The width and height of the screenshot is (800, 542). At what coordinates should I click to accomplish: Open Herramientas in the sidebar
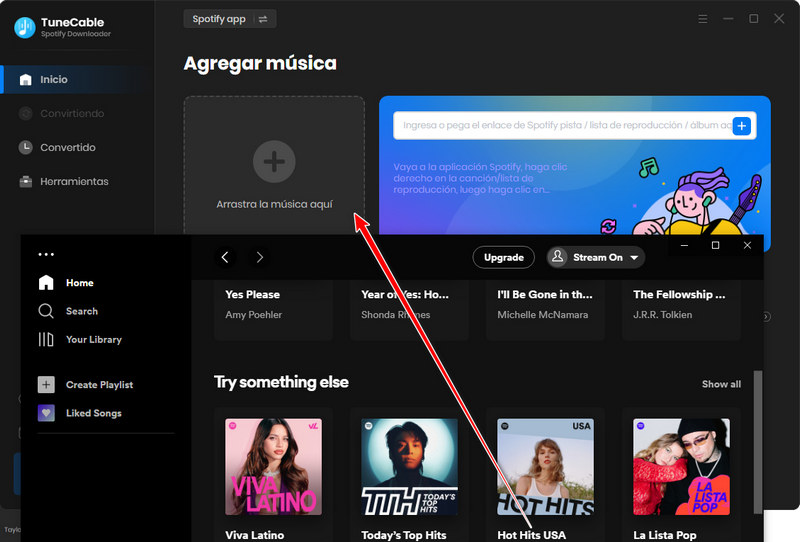tap(73, 181)
